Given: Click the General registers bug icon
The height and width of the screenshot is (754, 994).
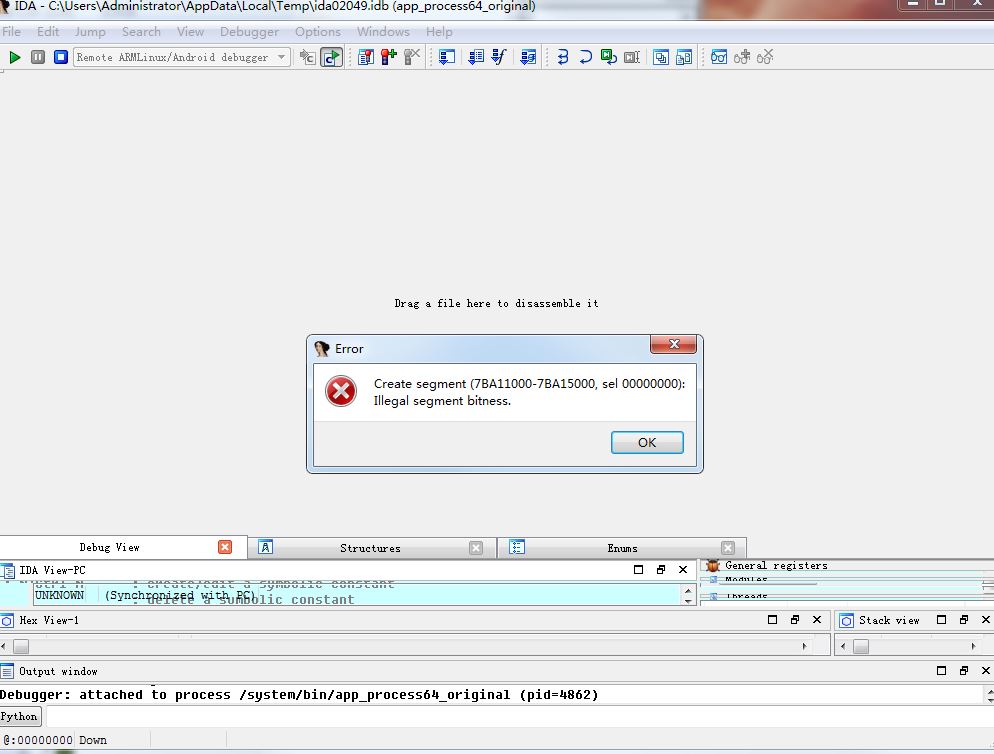Looking at the screenshot, I should (x=713, y=565).
